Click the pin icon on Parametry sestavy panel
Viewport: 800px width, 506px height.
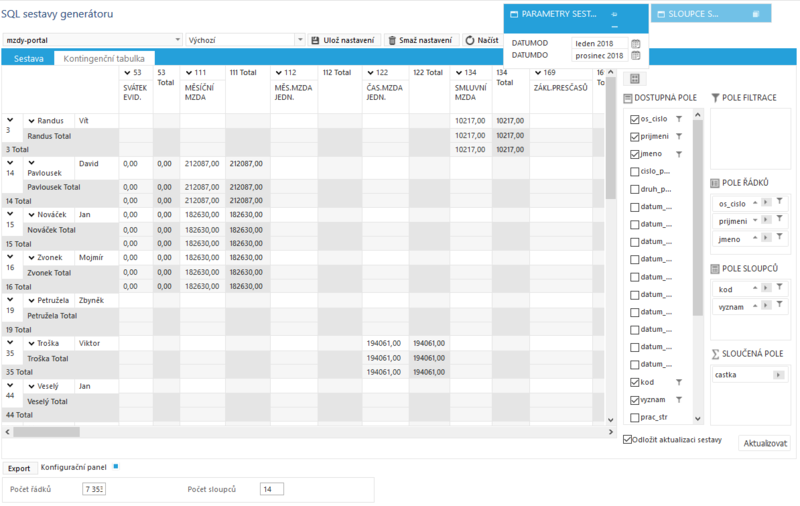pos(615,14)
